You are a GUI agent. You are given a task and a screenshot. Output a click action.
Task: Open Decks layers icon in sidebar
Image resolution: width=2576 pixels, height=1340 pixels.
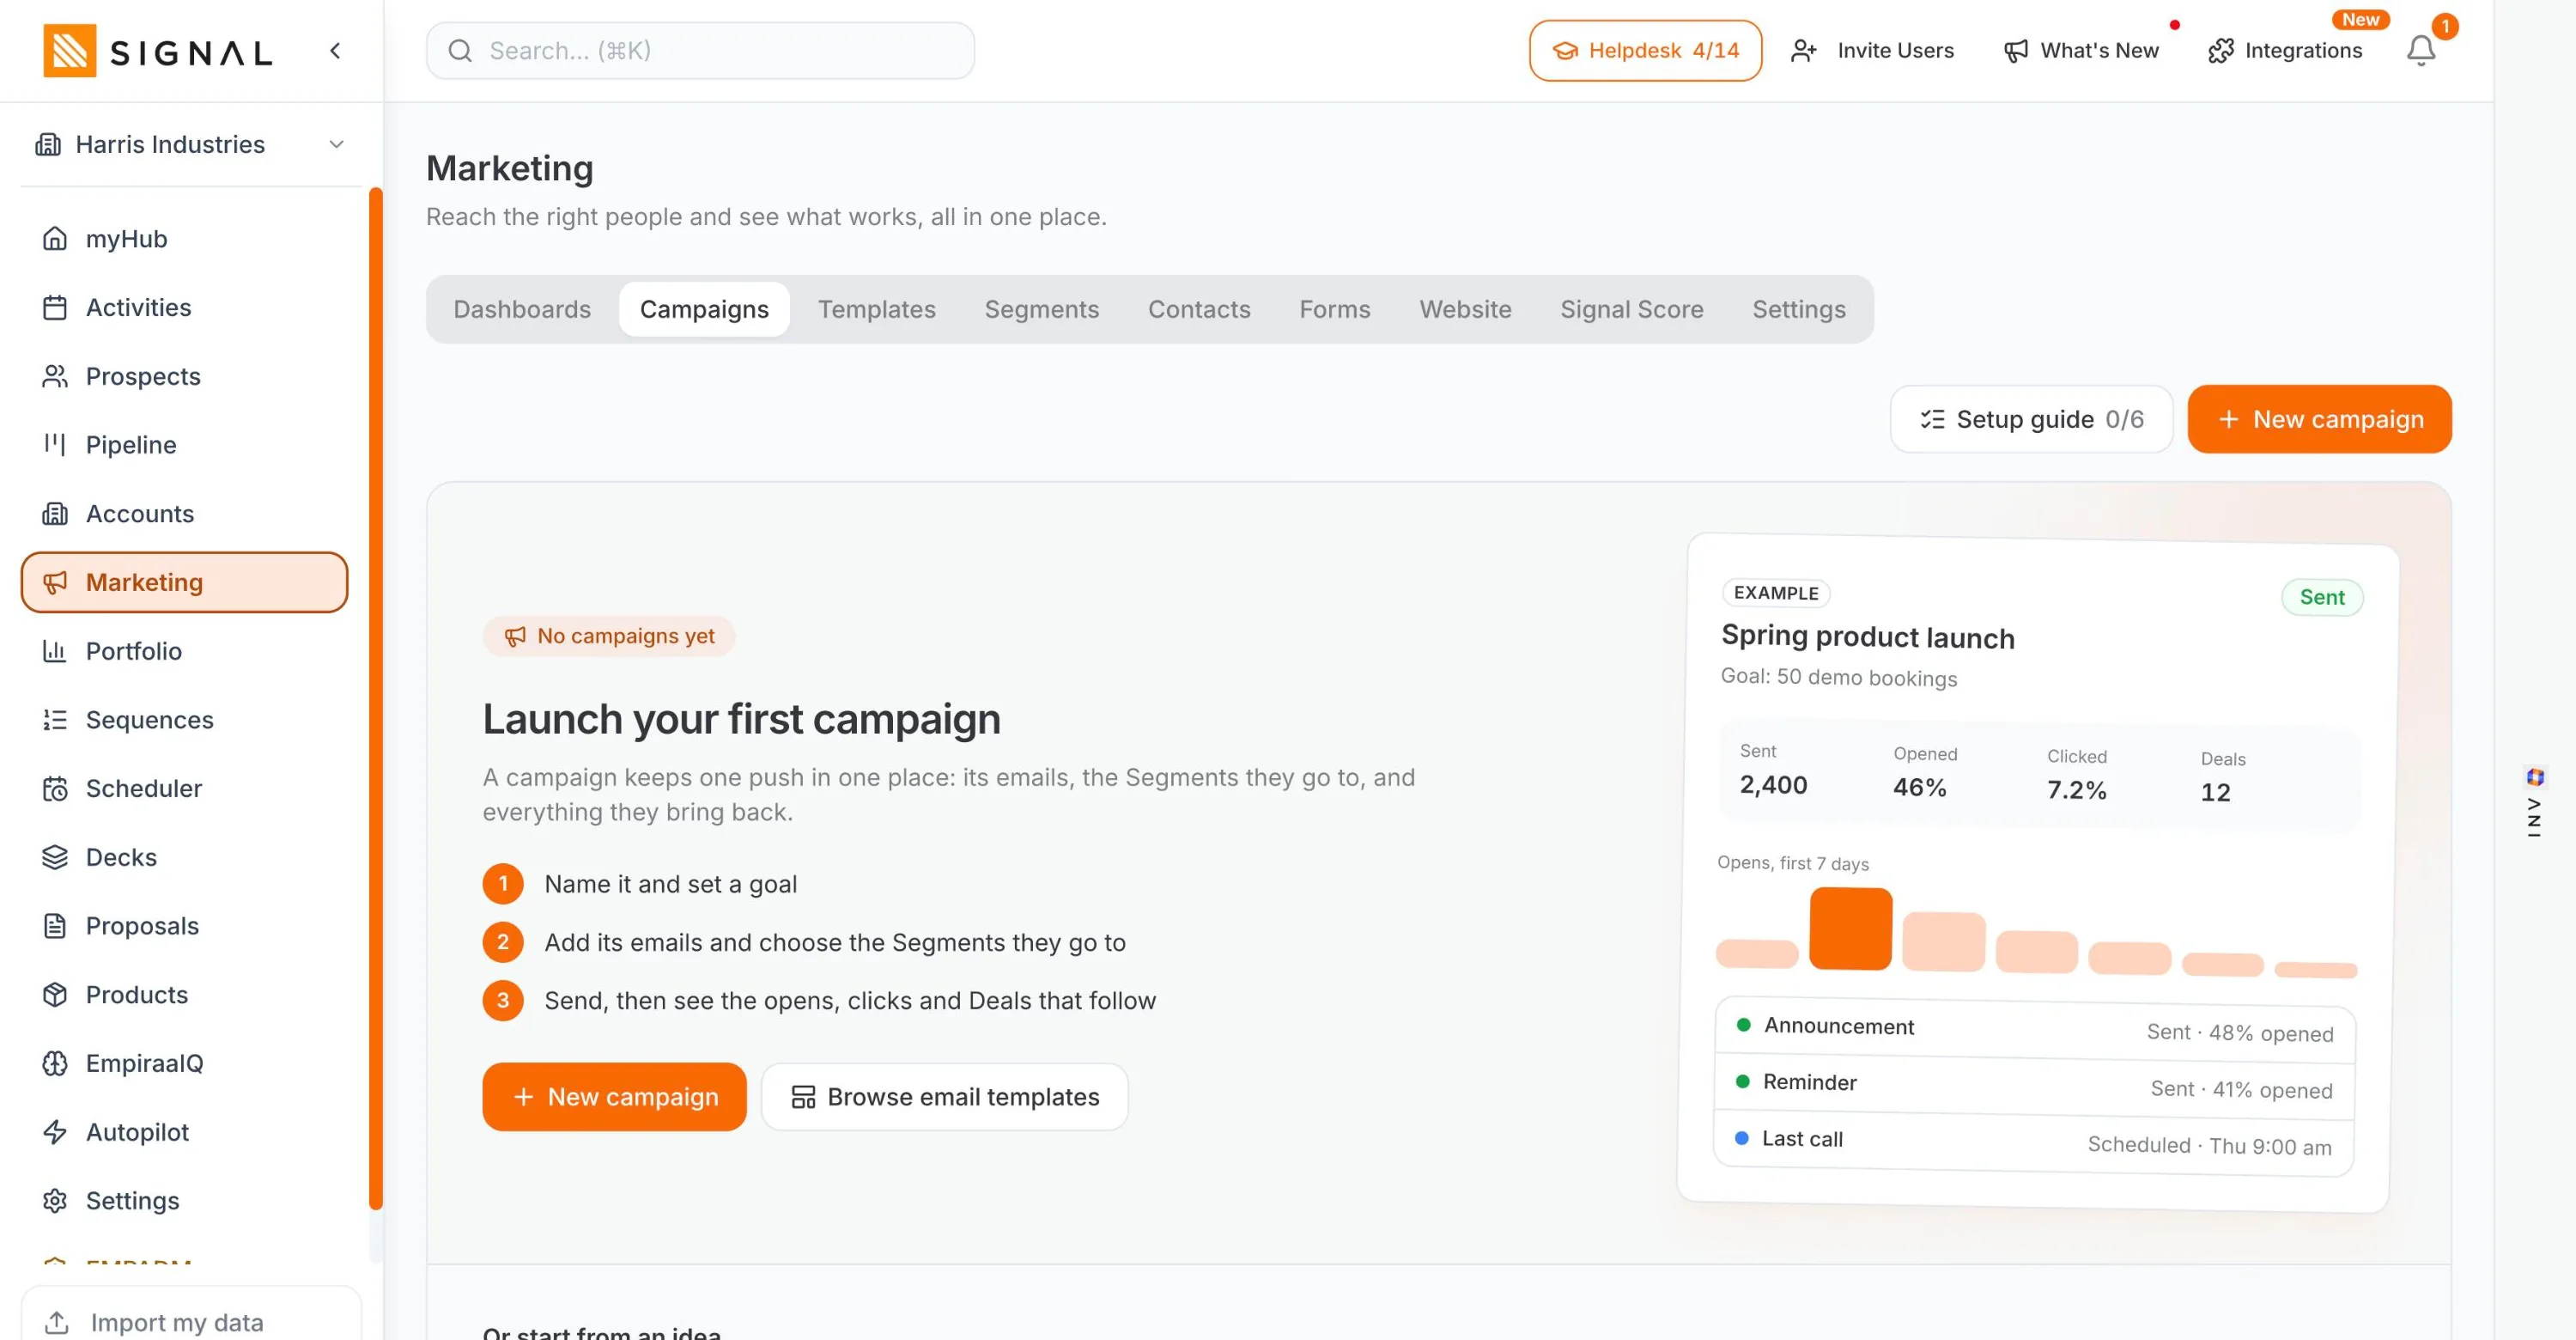(55, 858)
